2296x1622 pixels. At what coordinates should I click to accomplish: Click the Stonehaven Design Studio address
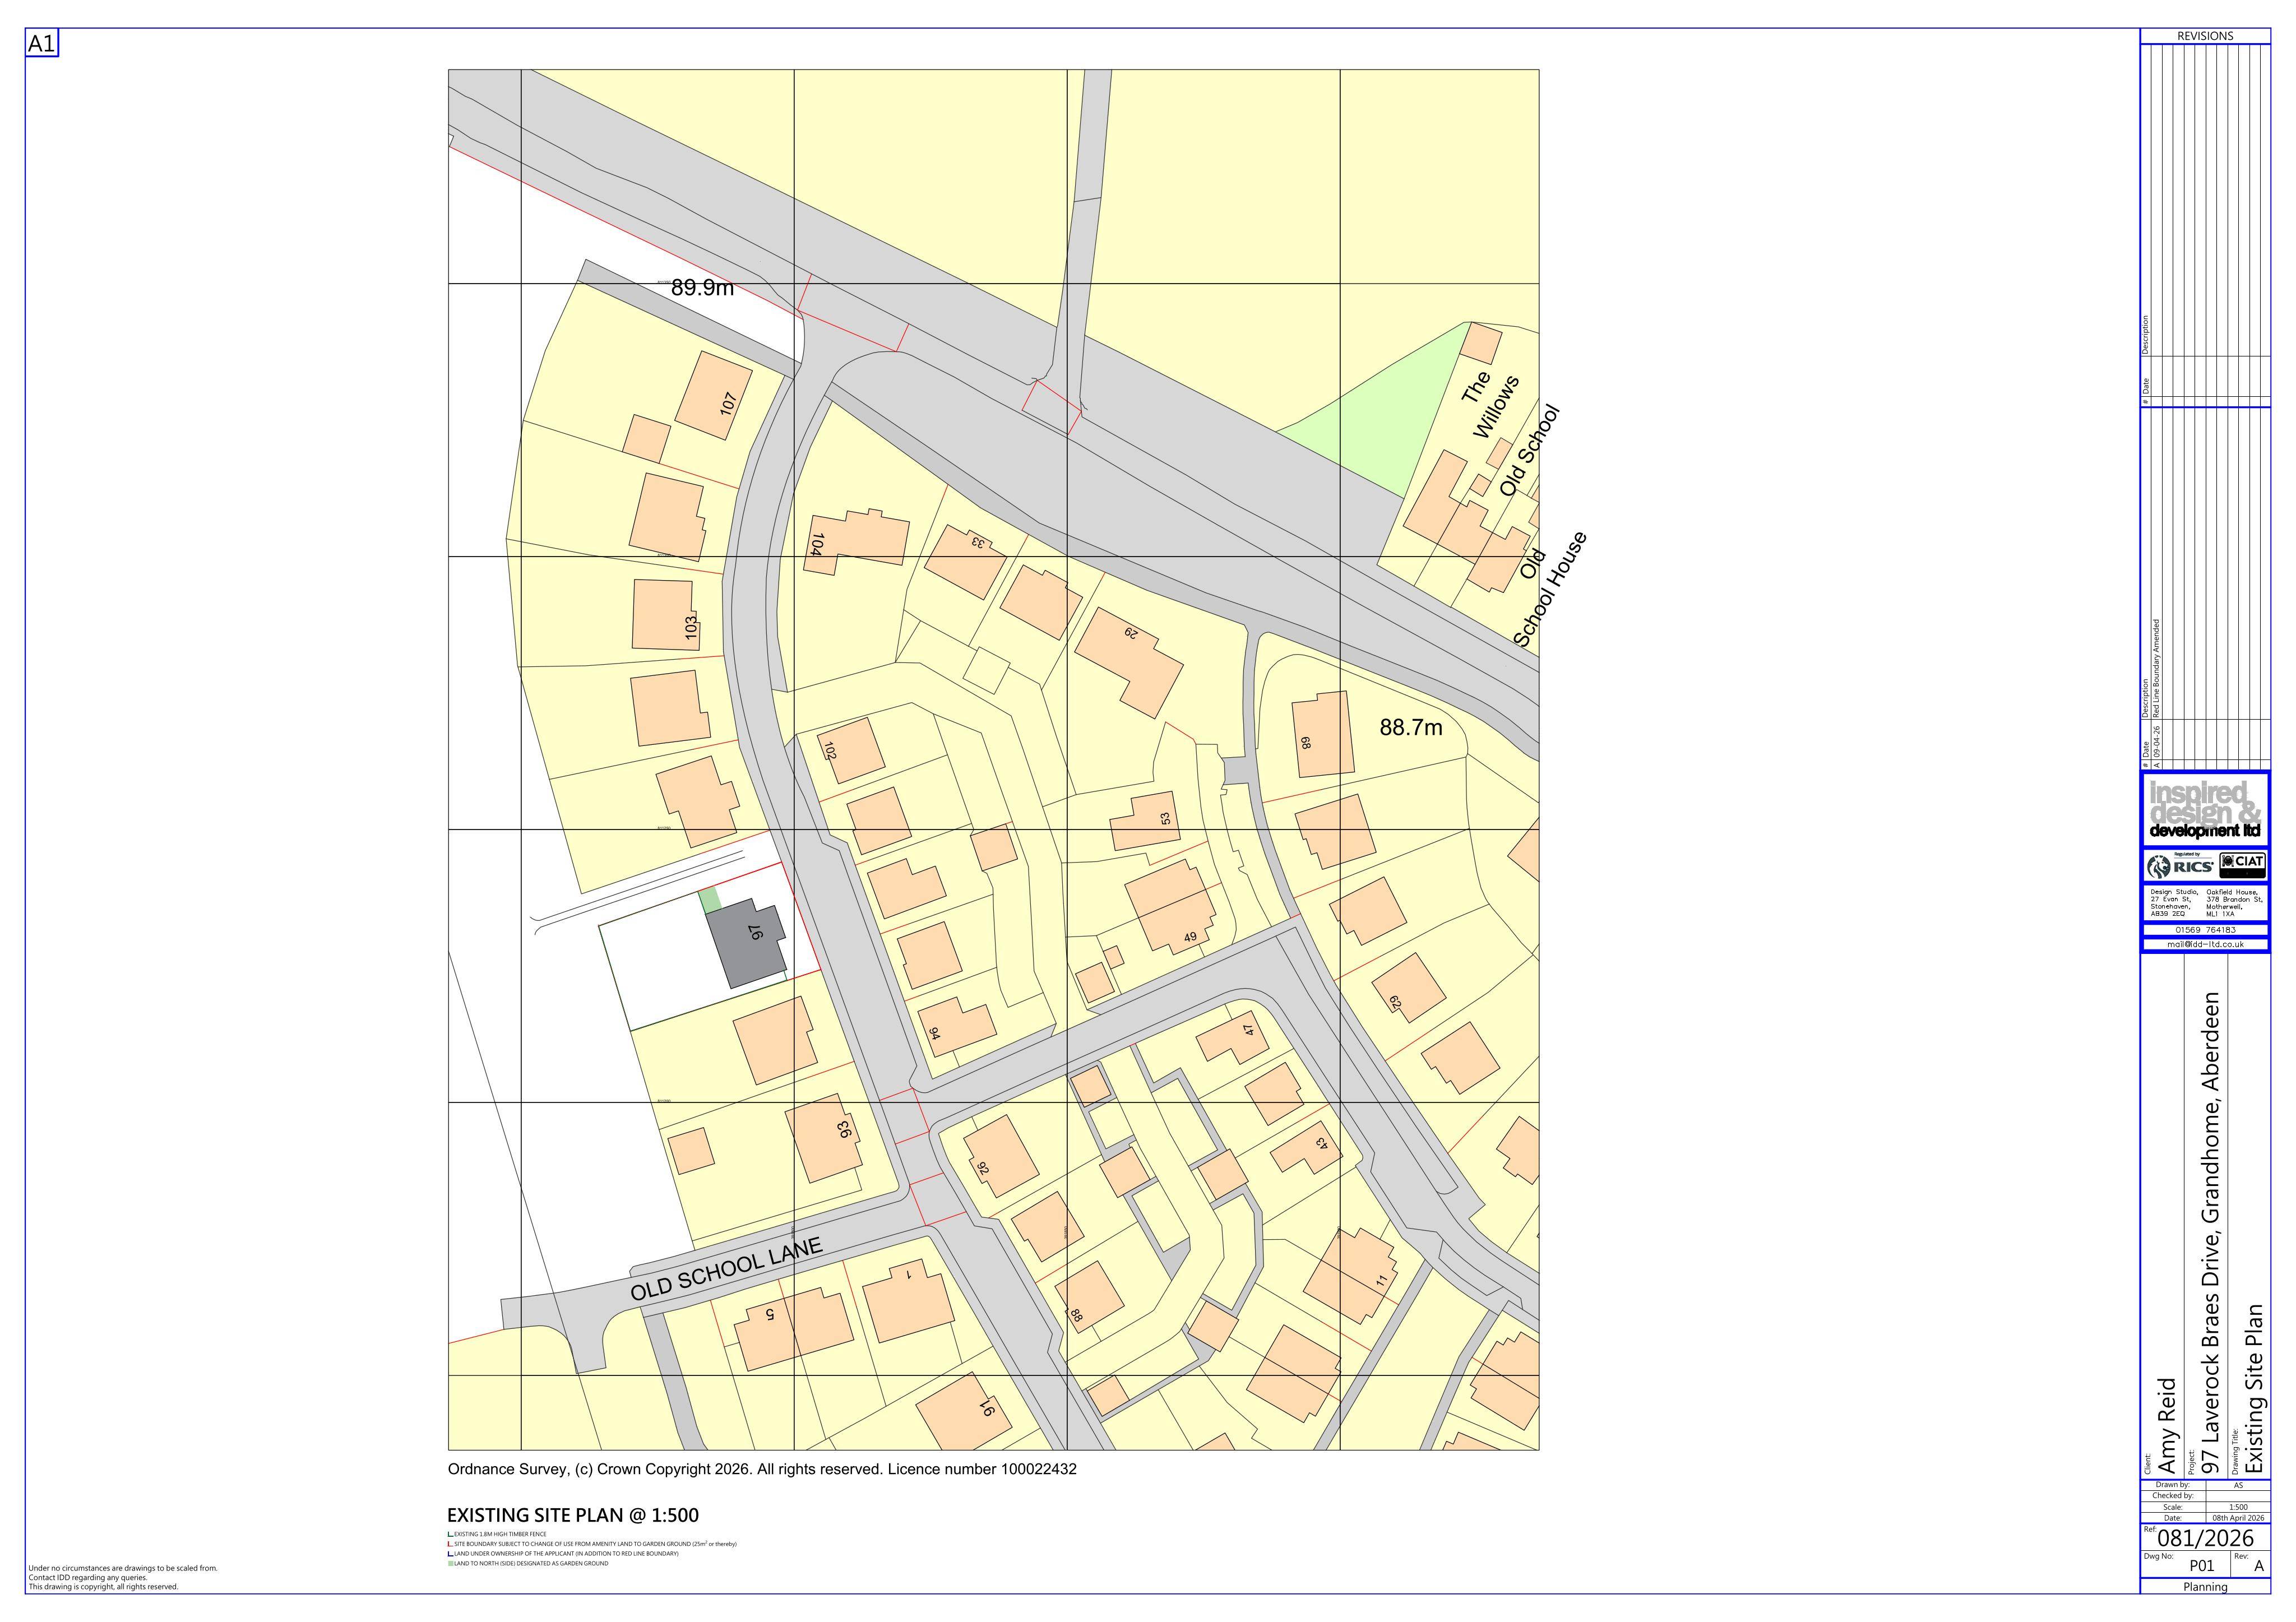tap(2174, 903)
